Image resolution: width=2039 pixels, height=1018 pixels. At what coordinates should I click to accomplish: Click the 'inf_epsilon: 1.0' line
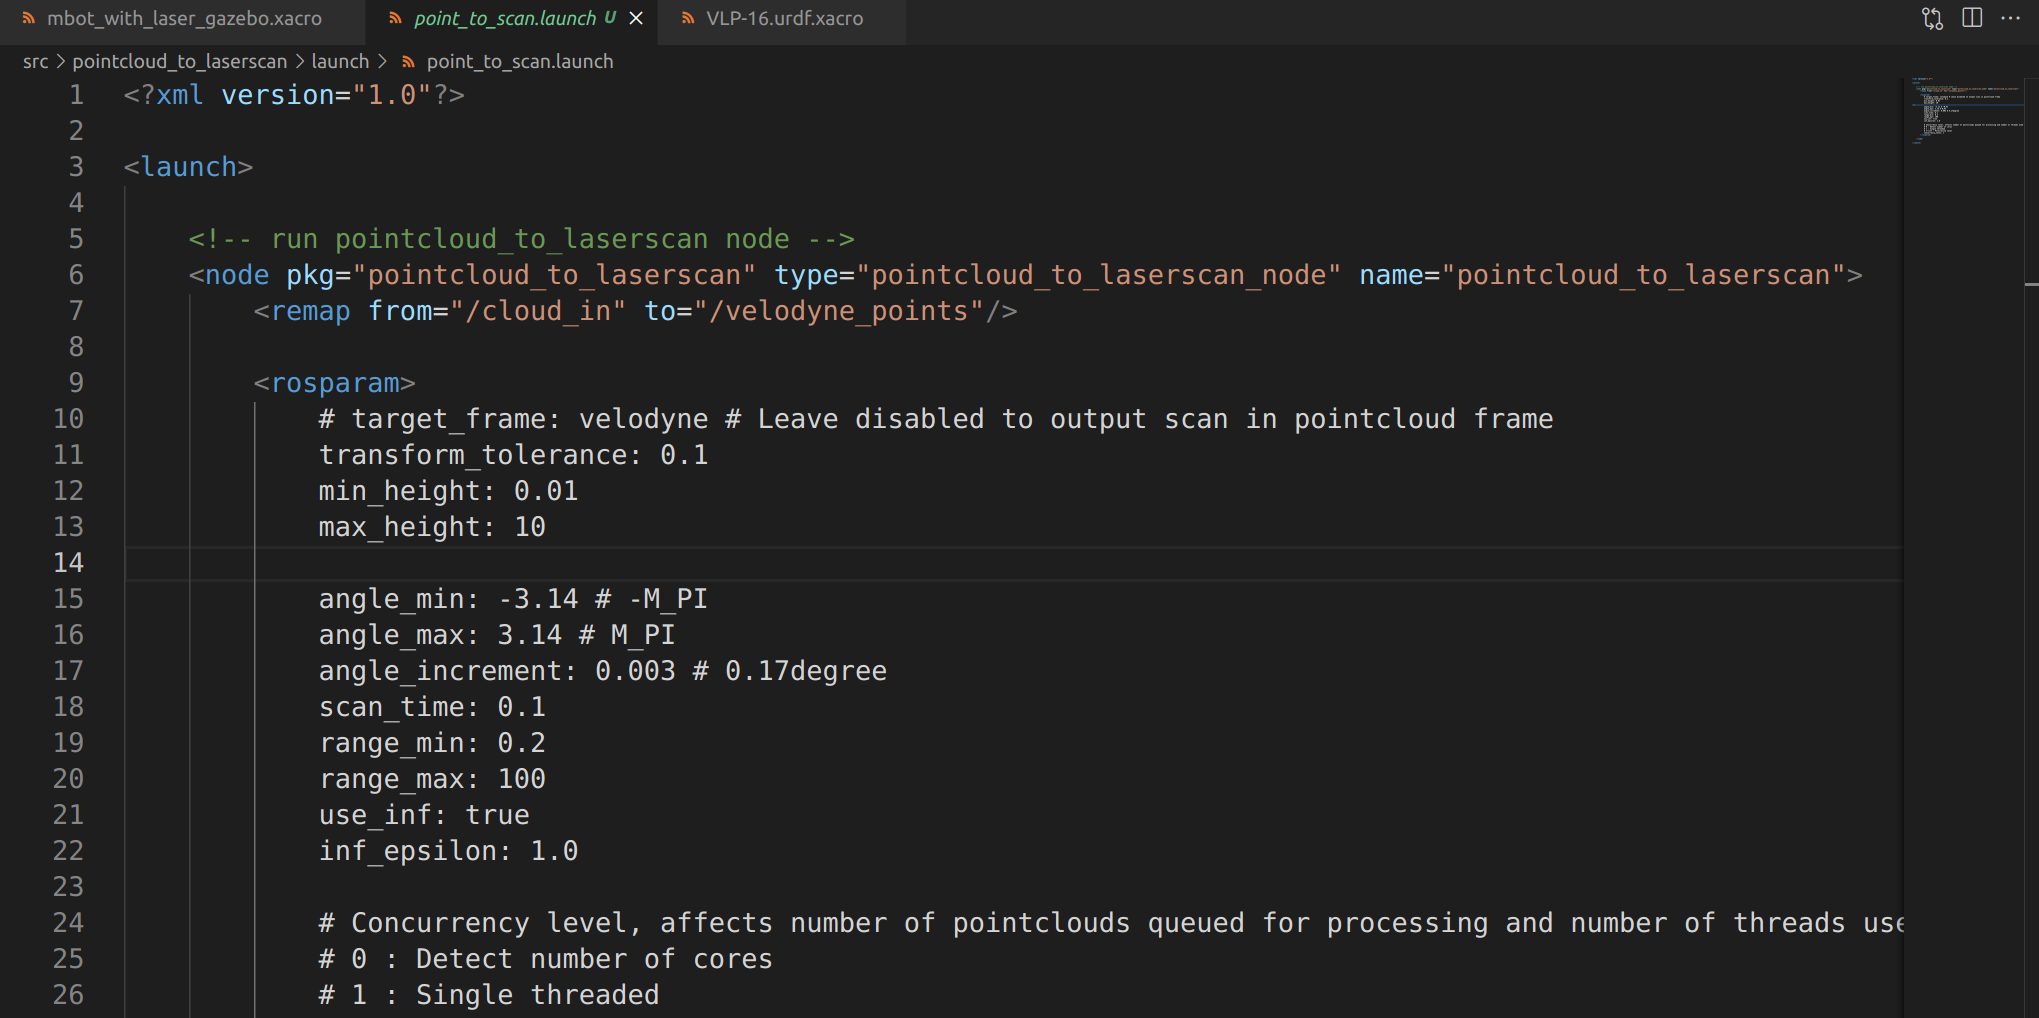(448, 851)
